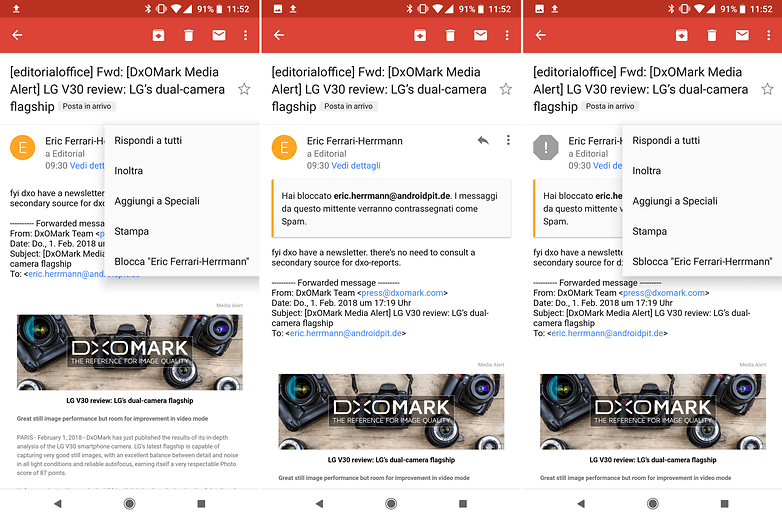The width and height of the screenshot is (782, 519).
Task: Tap Android back button in right screen navbar
Action: [581, 504]
